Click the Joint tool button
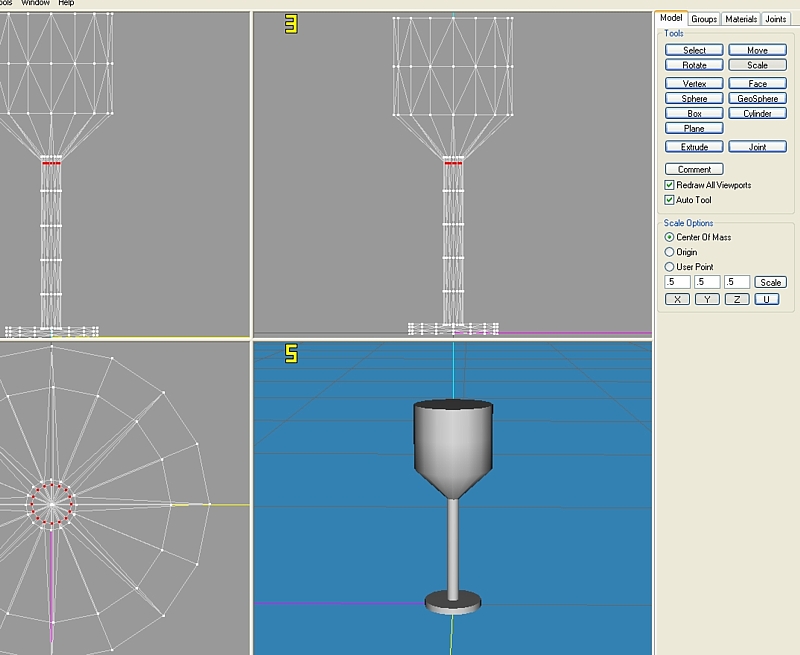Screen dimensions: 800x655 [757, 147]
